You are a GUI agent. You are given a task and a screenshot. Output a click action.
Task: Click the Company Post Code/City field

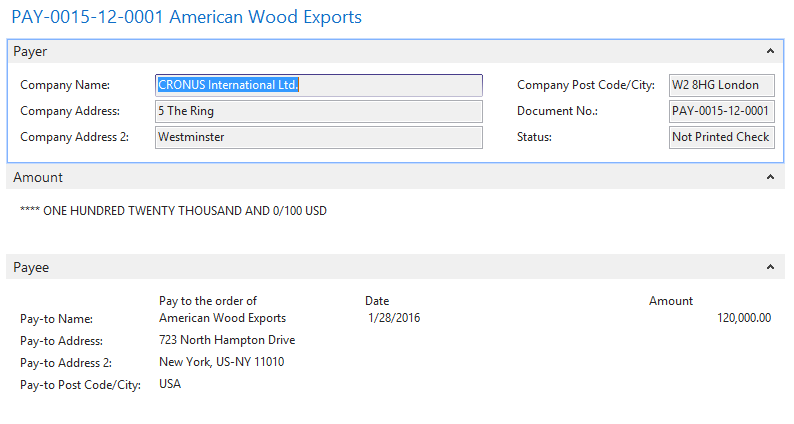(x=720, y=85)
